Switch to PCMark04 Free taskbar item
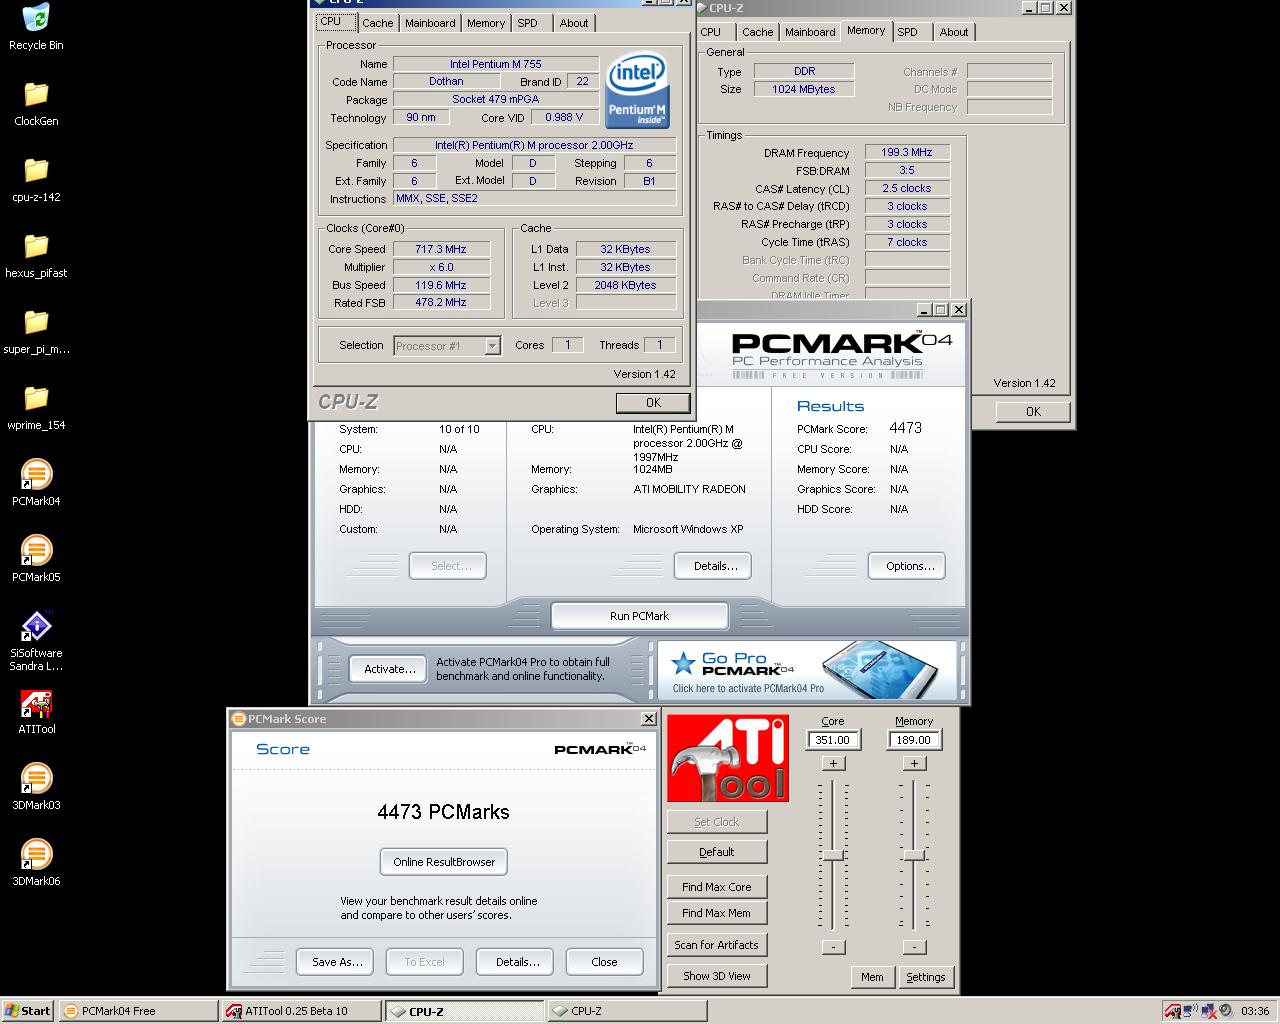The image size is (1280, 1024). (138, 1011)
